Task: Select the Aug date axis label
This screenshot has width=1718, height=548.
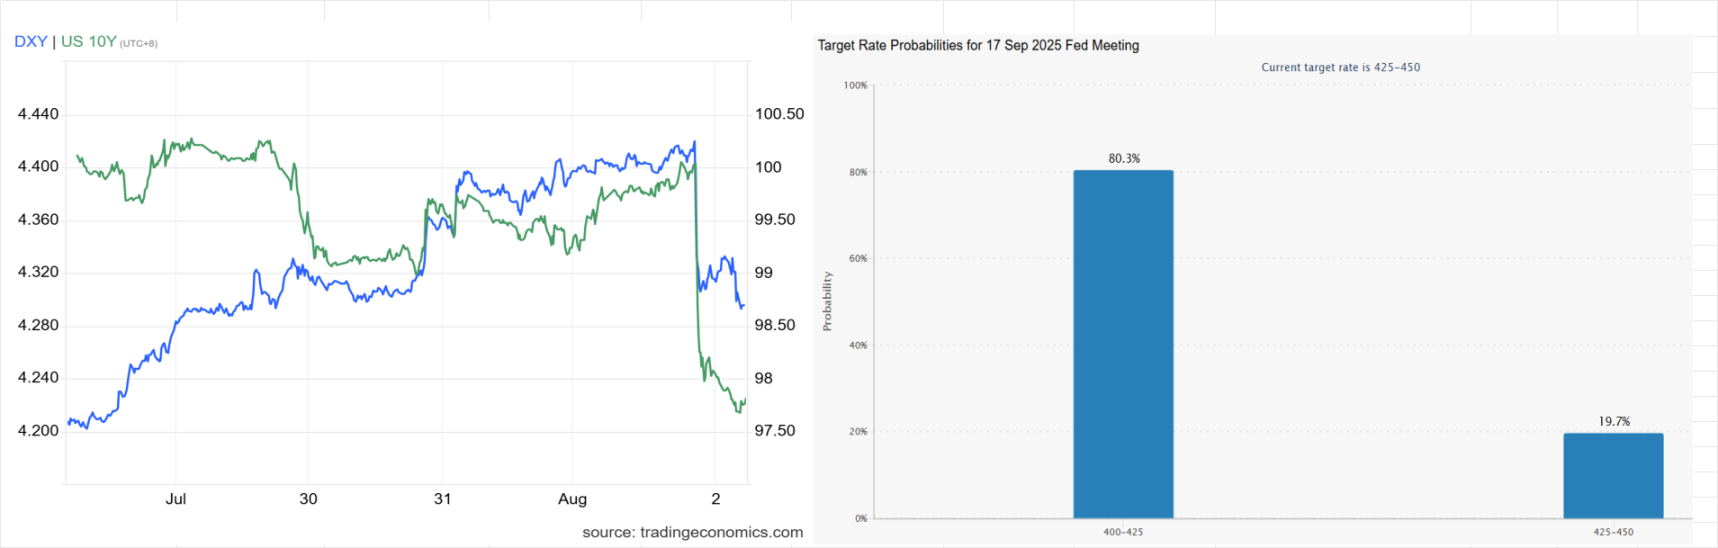Action: (x=572, y=499)
